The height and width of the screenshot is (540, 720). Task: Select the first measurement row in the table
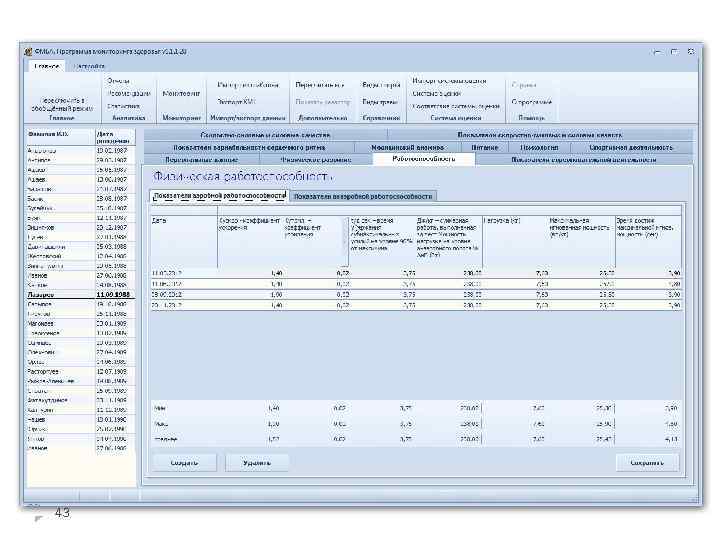[x=416, y=274]
